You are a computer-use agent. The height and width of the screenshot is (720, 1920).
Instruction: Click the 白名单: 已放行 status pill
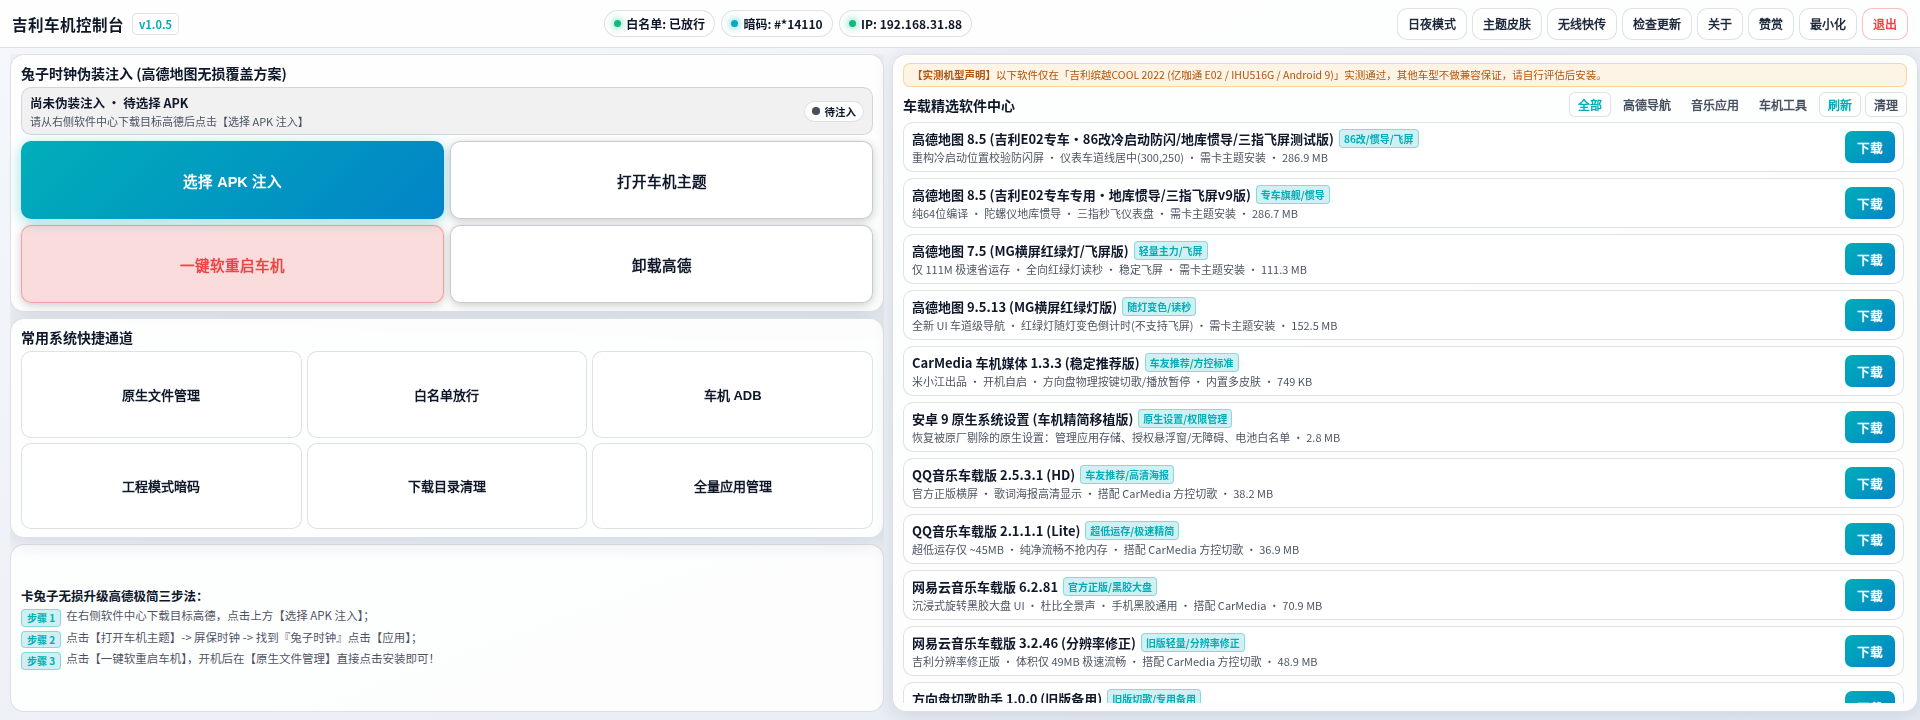(659, 24)
